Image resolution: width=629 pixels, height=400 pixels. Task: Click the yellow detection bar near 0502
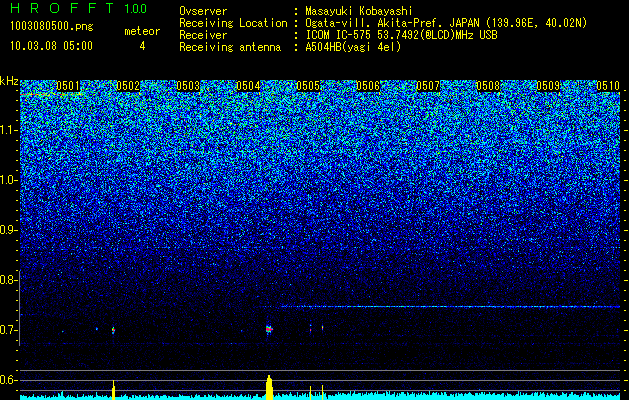point(114,390)
